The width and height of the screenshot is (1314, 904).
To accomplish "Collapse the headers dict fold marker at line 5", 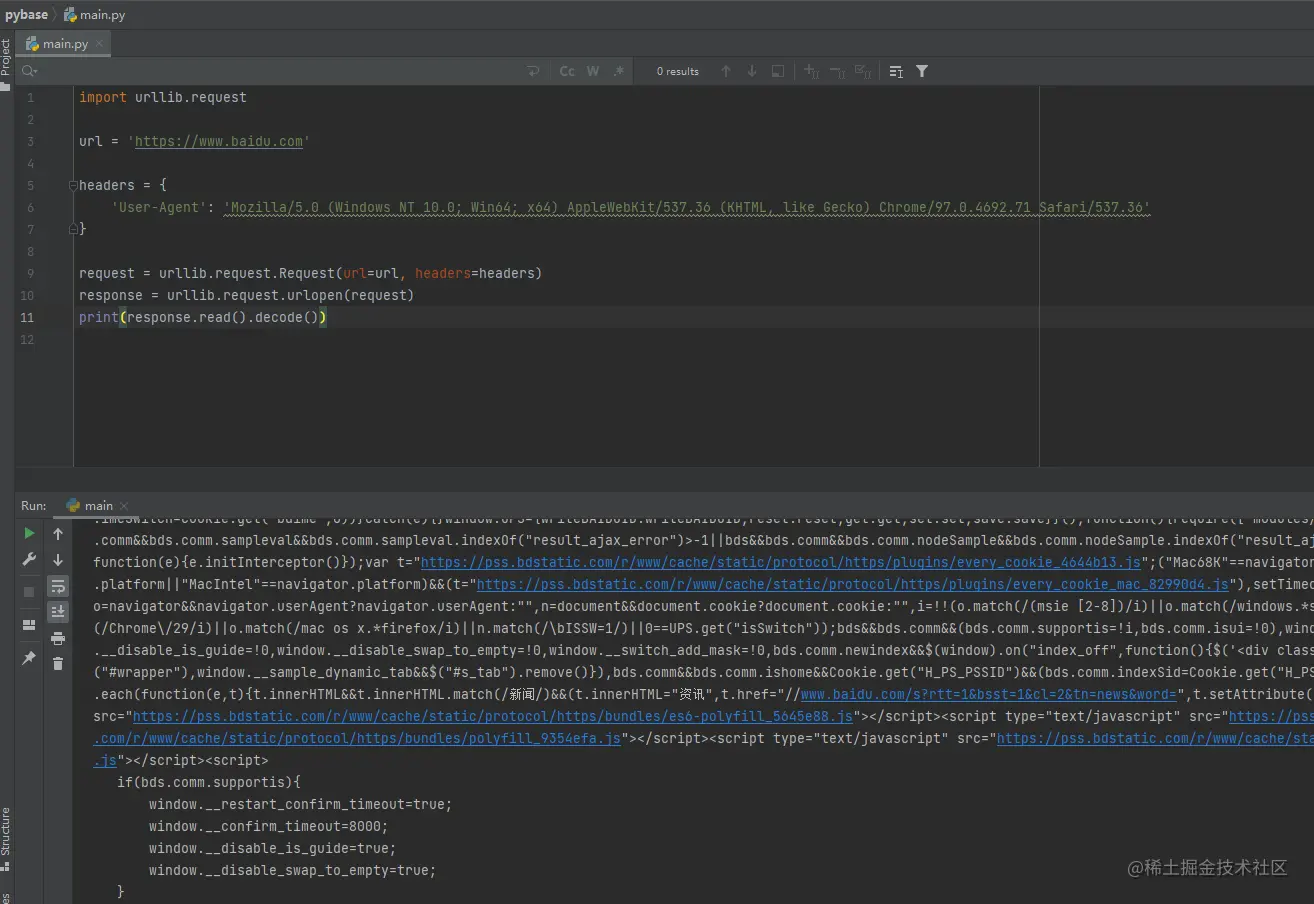I will [x=73, y=185].
